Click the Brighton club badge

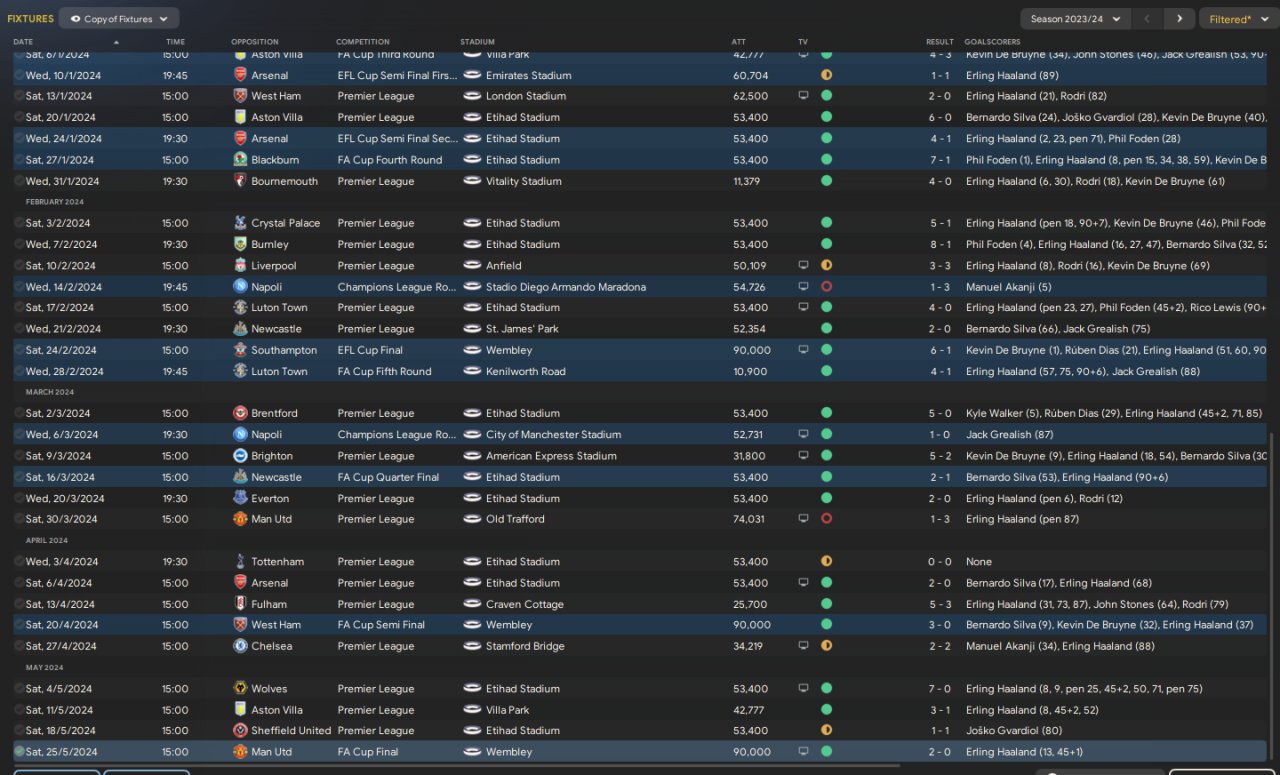click(x=240, y=456)
